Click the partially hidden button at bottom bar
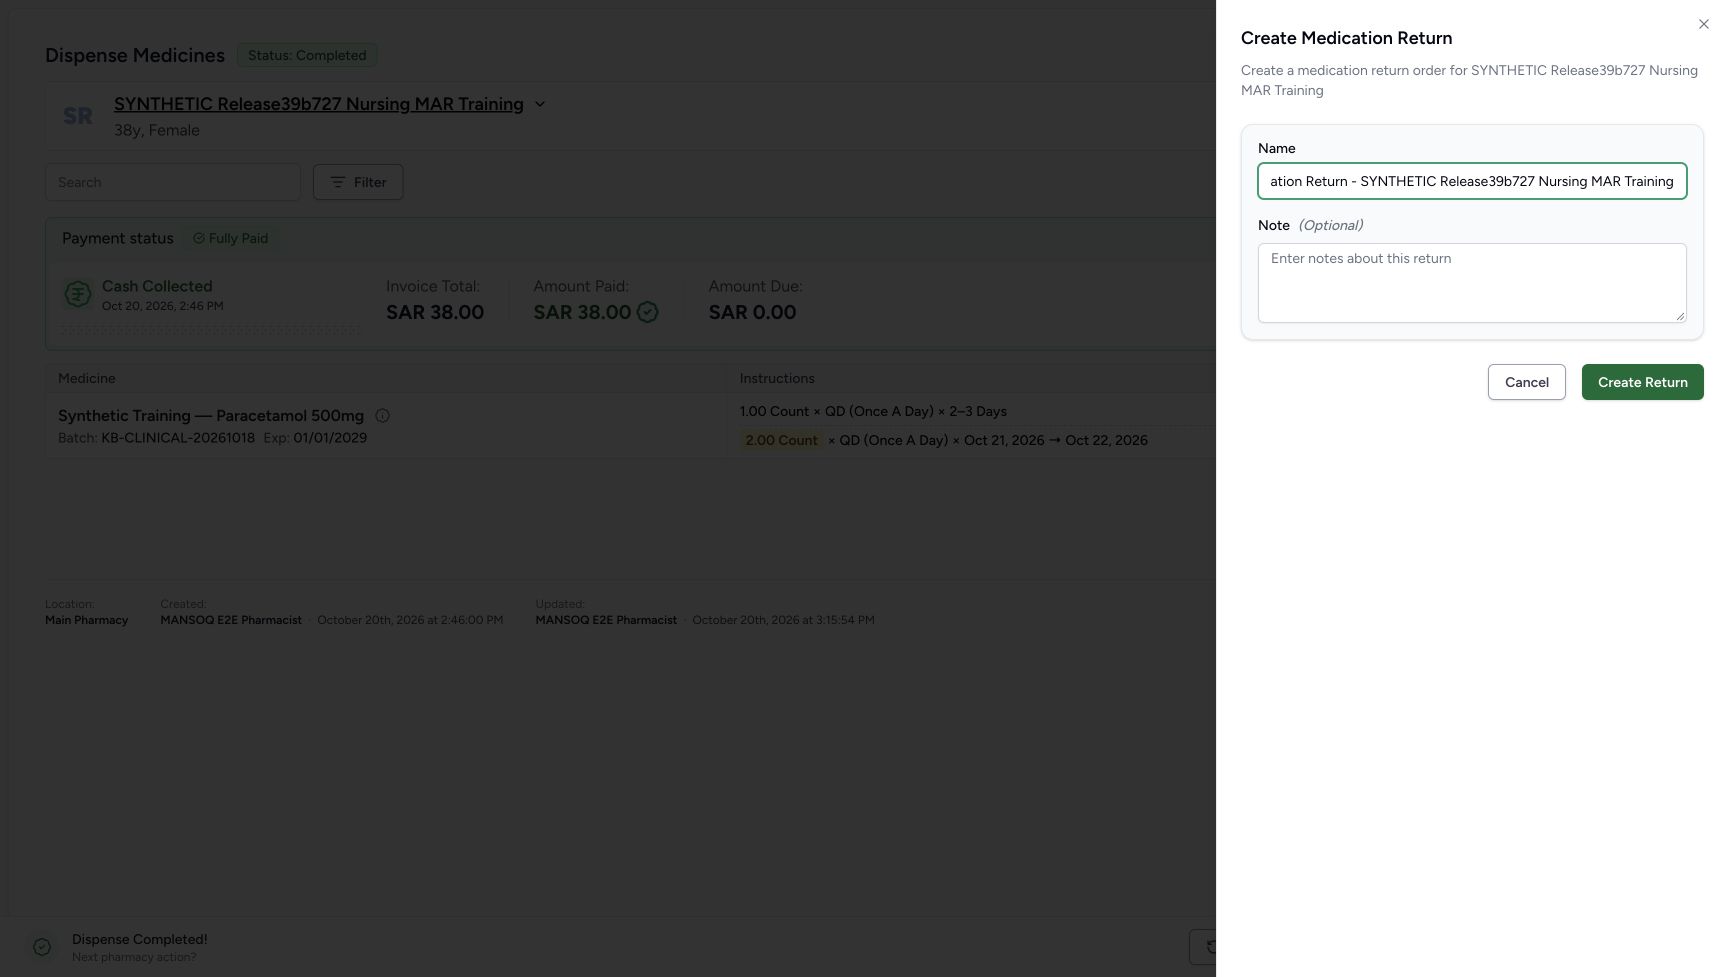The height and width of the screenshot is (977, 1728). pyautogui.click(x=1203, y=947)
